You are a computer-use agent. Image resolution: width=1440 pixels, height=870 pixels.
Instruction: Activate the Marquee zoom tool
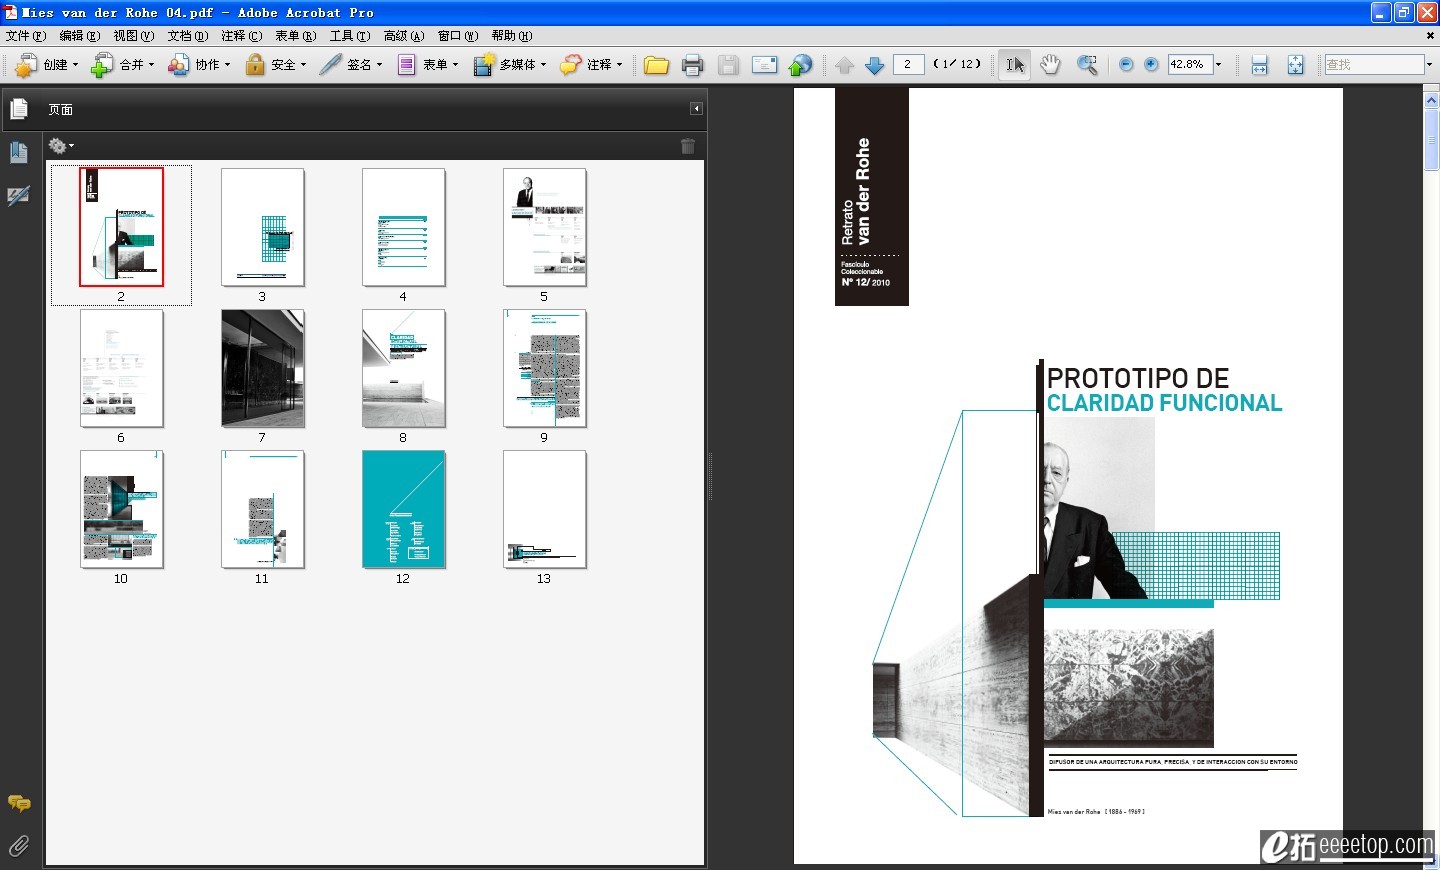(1087, 65)
